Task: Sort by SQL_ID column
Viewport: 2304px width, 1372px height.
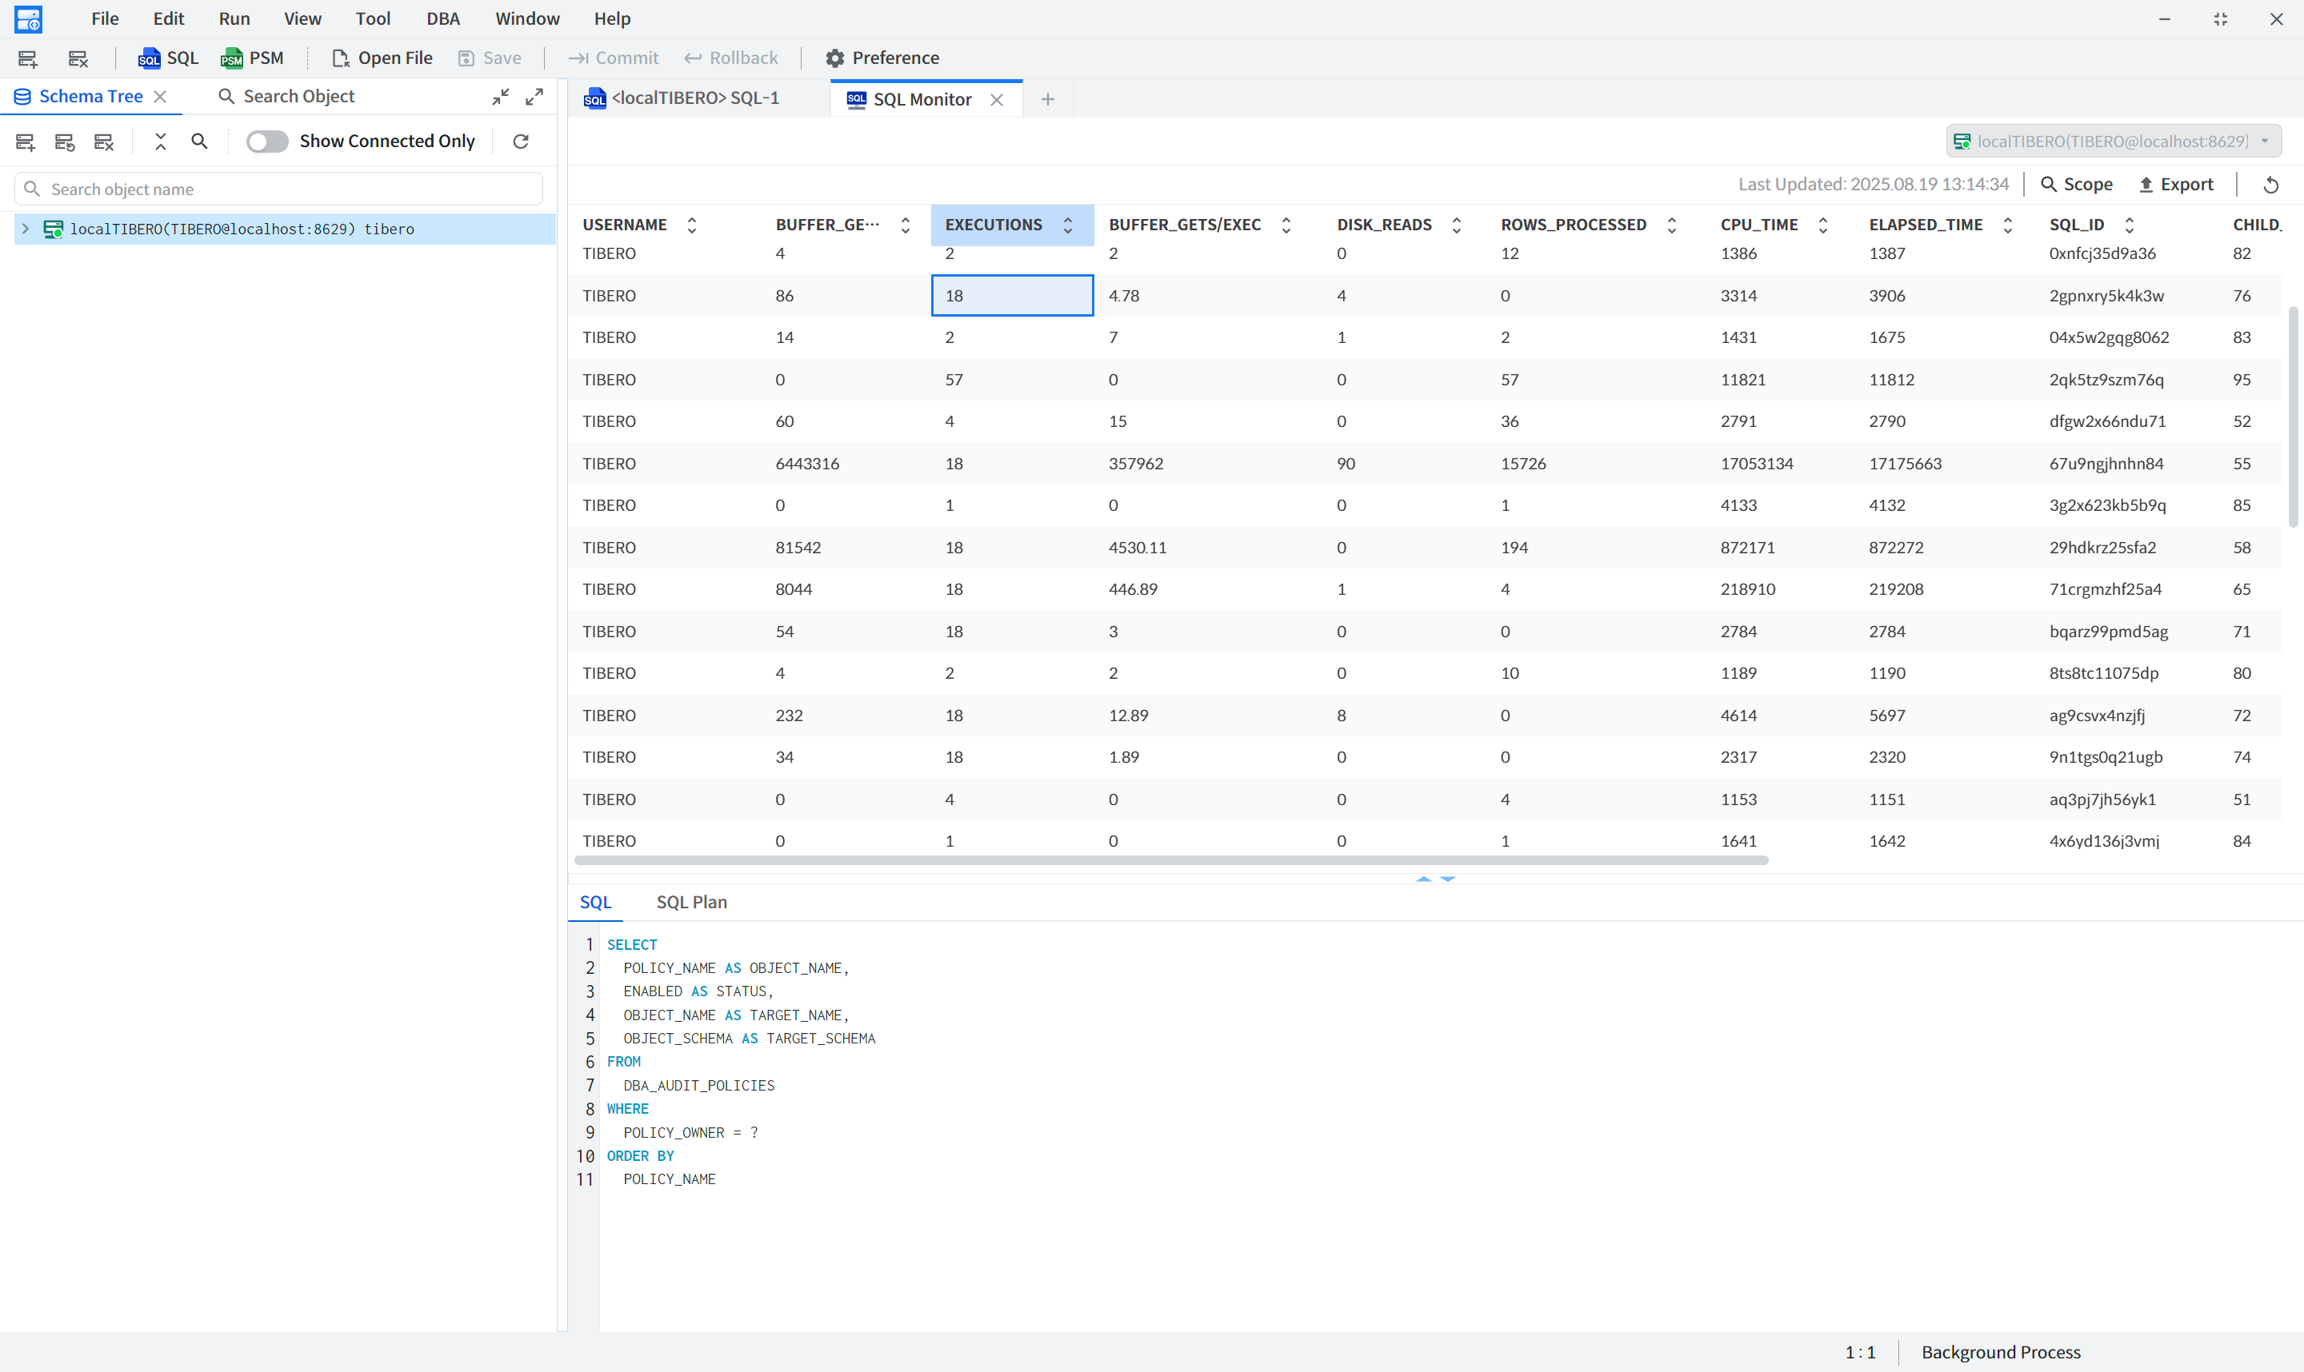Action: click(2129, 225)
